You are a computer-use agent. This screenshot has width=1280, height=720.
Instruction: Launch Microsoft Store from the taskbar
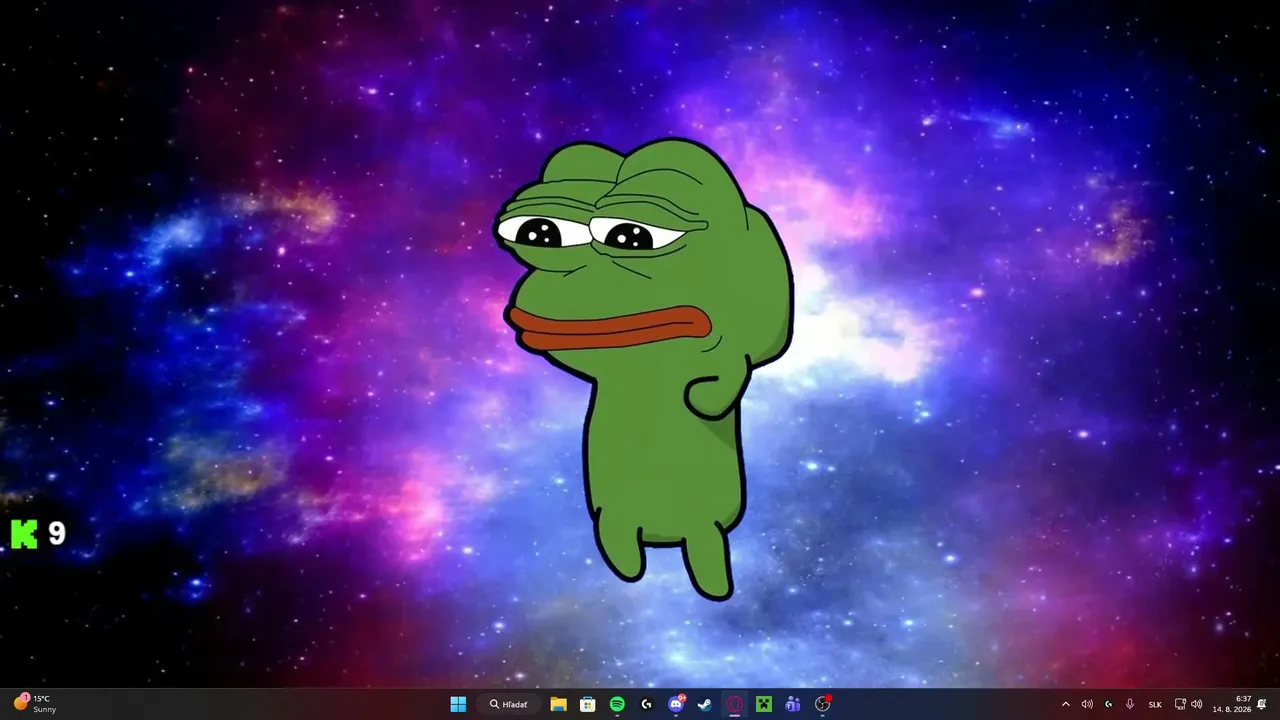tap(588, 704)
